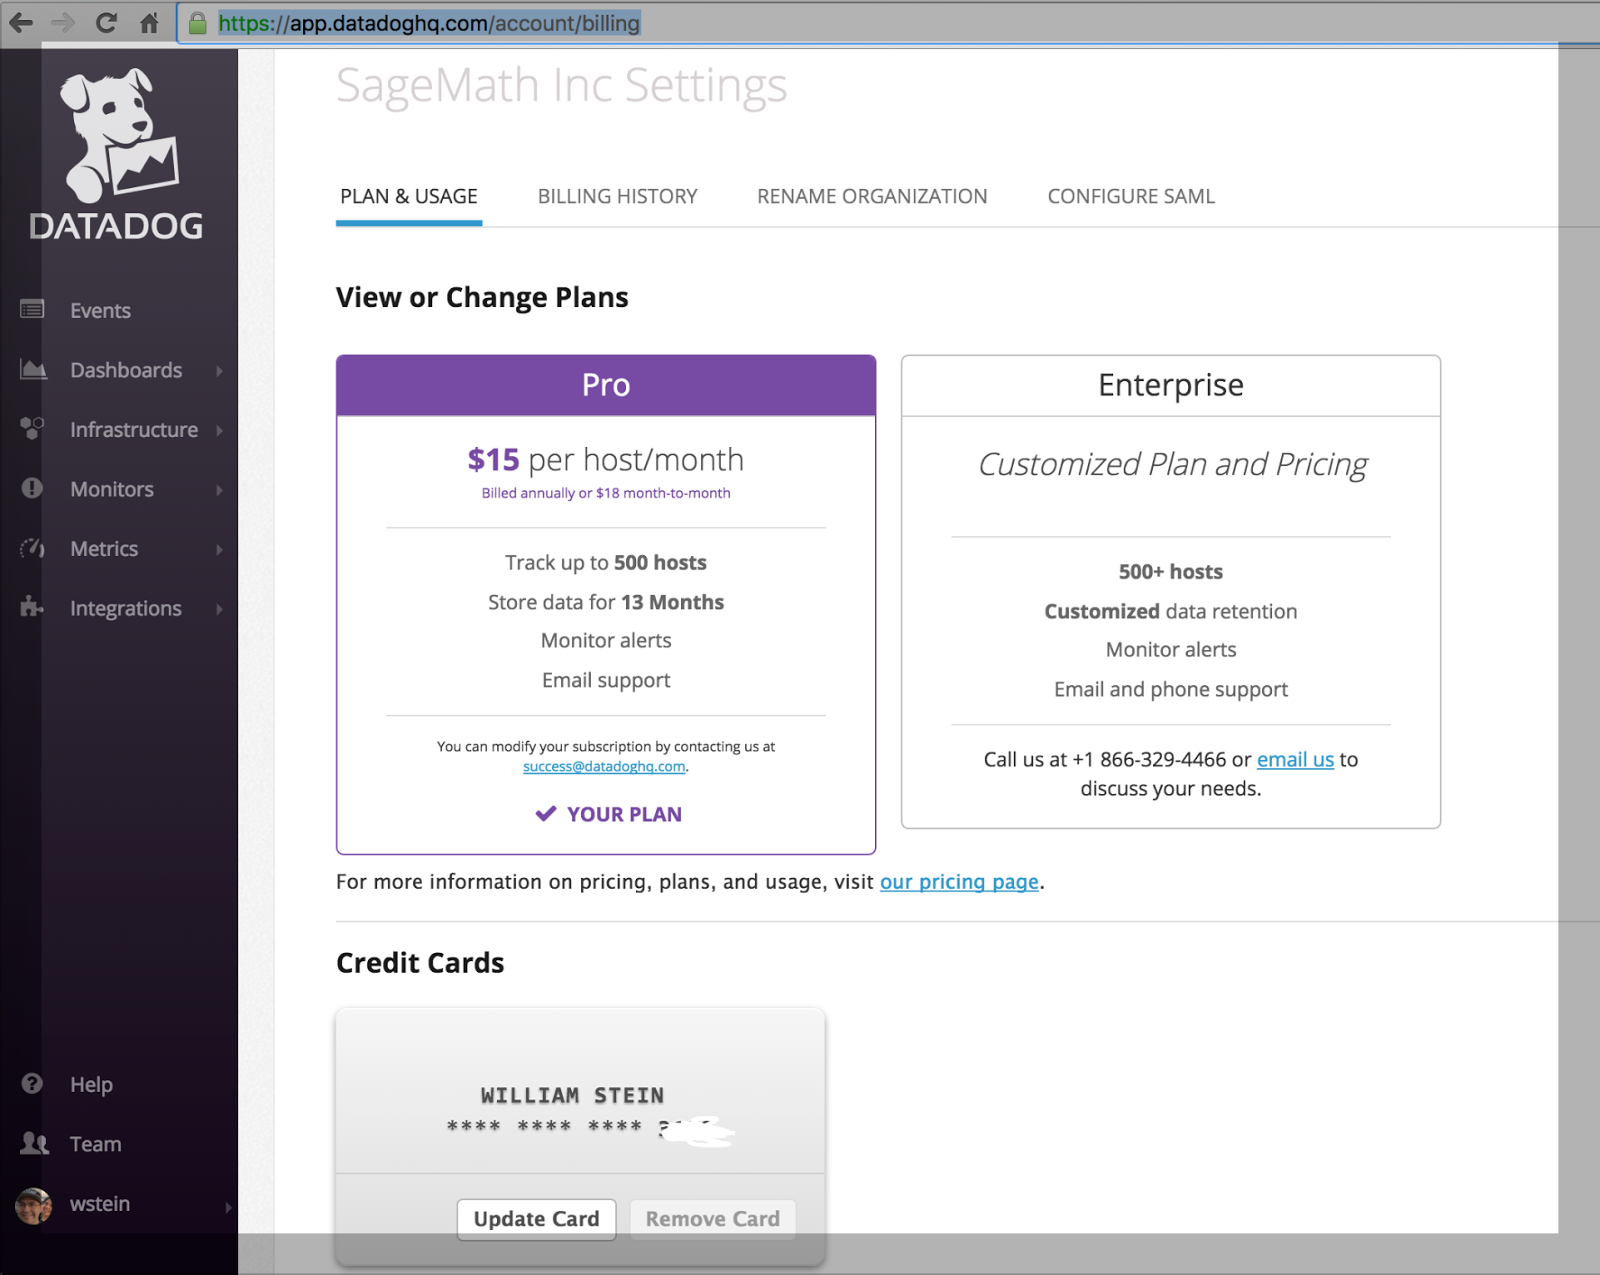Click the Update Card button
This screenshot has width=1600, height=1275.
(536, 1219)
